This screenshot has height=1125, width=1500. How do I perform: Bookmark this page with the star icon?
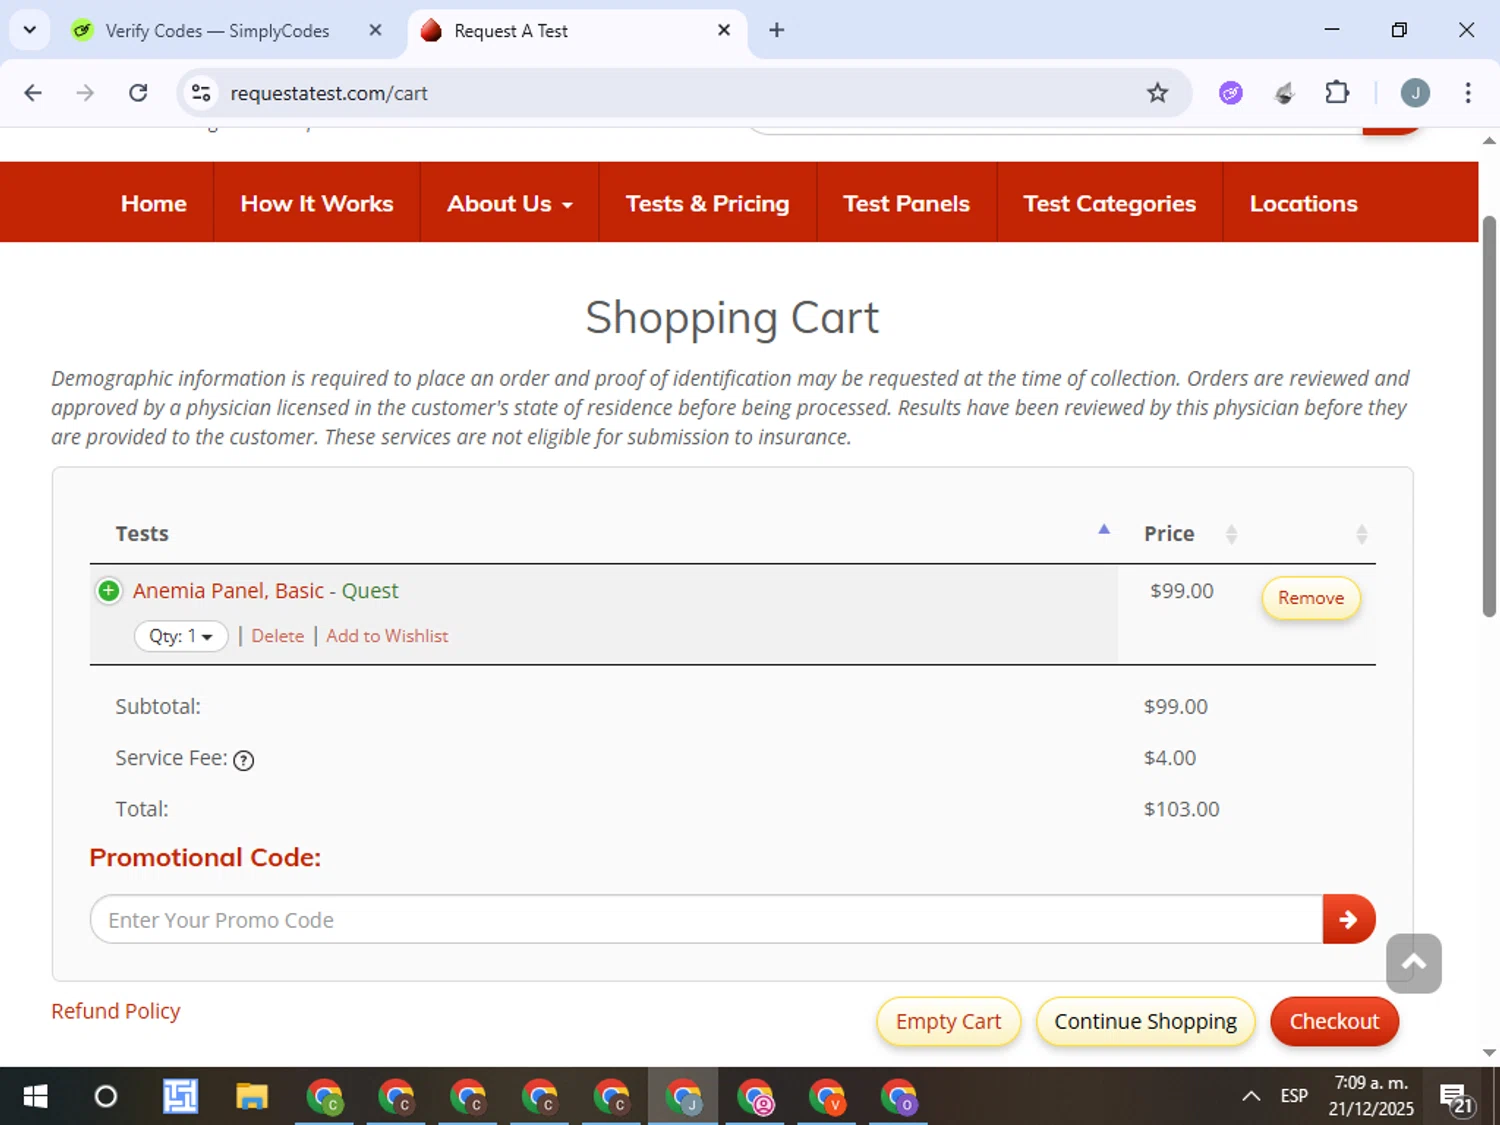(x=1157, y=93)
